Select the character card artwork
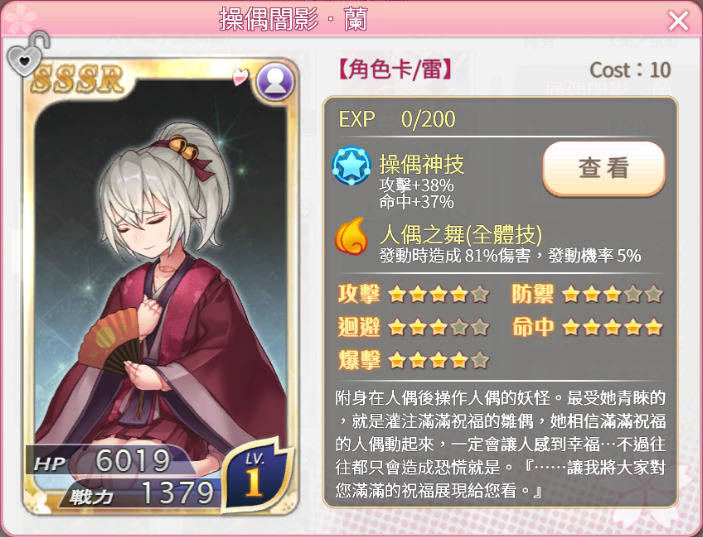 tap(161, 287)
